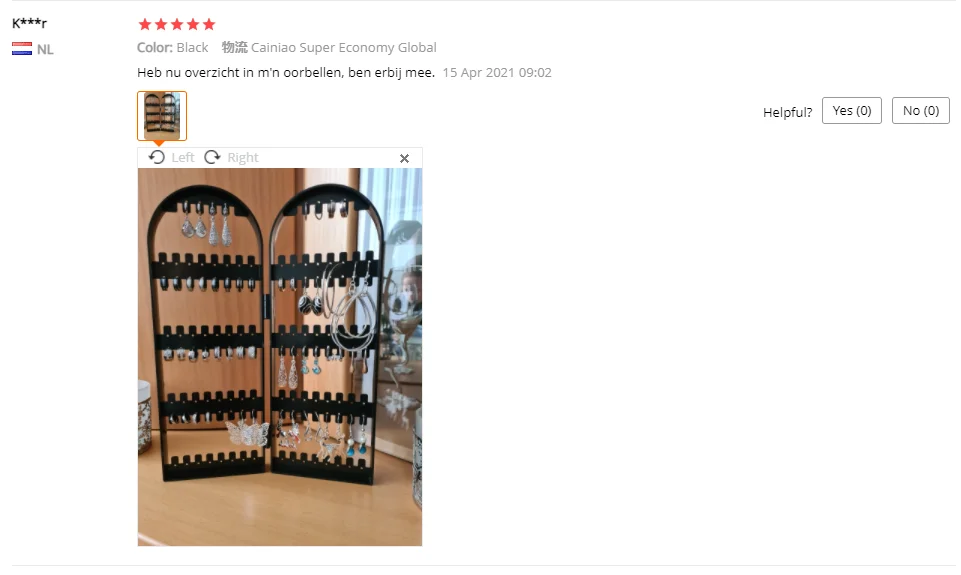Mark review helpful with Yes (0)
The height and width of the screenshot is (575, 961).
click(x=852, y=110)
